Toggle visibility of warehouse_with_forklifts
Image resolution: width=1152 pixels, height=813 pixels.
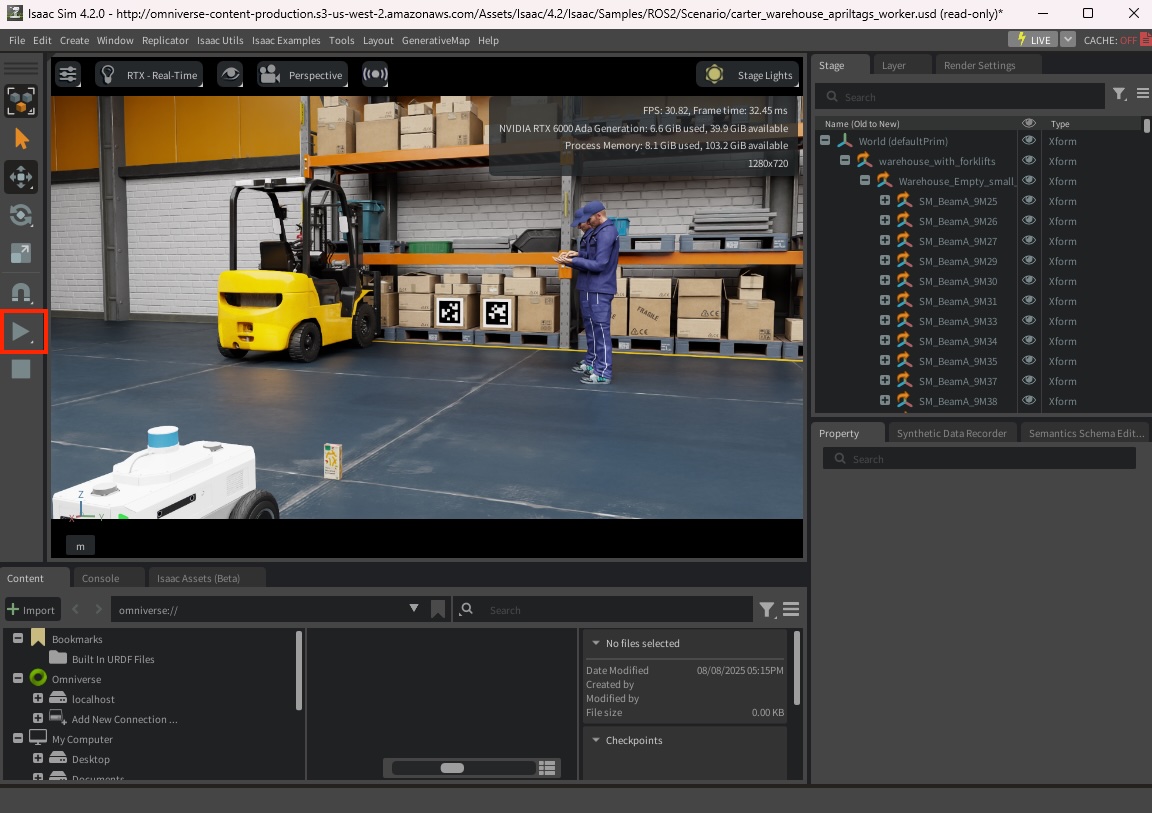(x=1029, y=160)
